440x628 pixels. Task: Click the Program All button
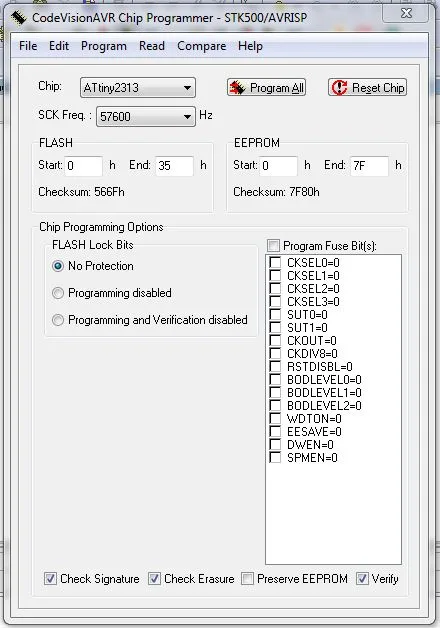[266, 88]
